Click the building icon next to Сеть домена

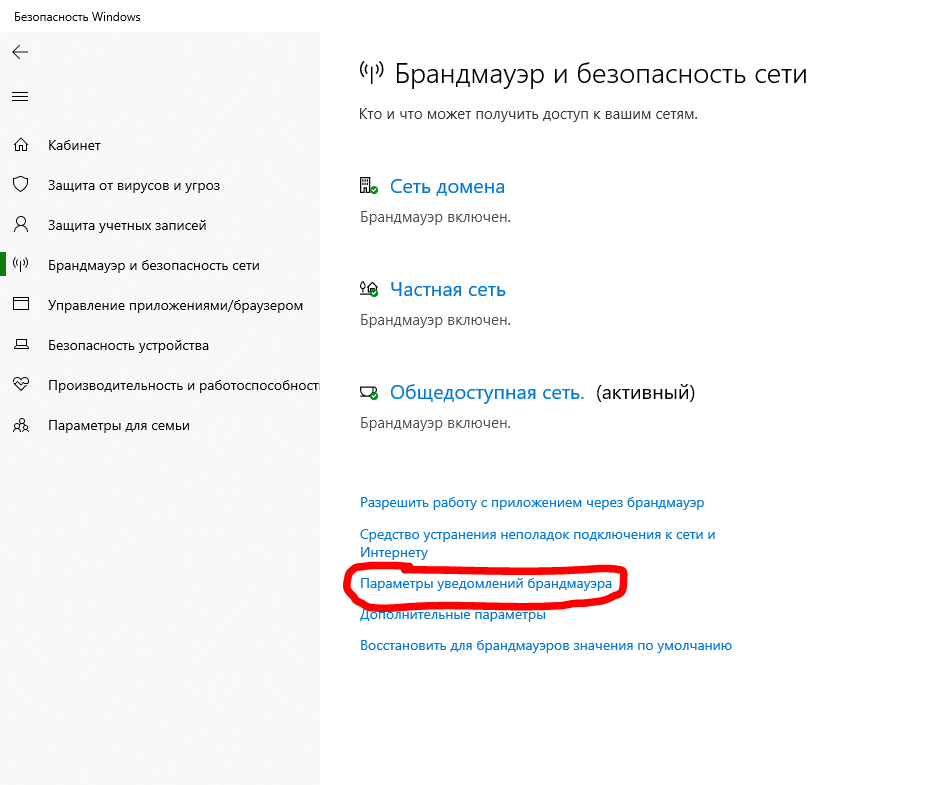(369, 186)
